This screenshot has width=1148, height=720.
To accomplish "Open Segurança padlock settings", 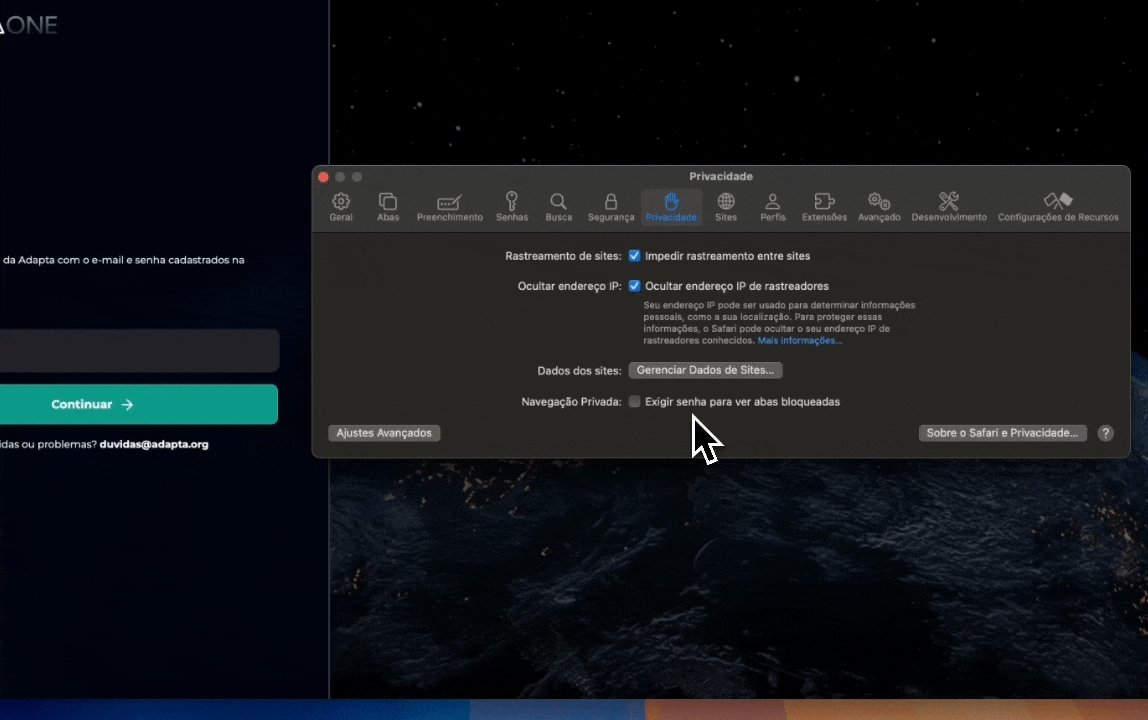I will 610,207.
